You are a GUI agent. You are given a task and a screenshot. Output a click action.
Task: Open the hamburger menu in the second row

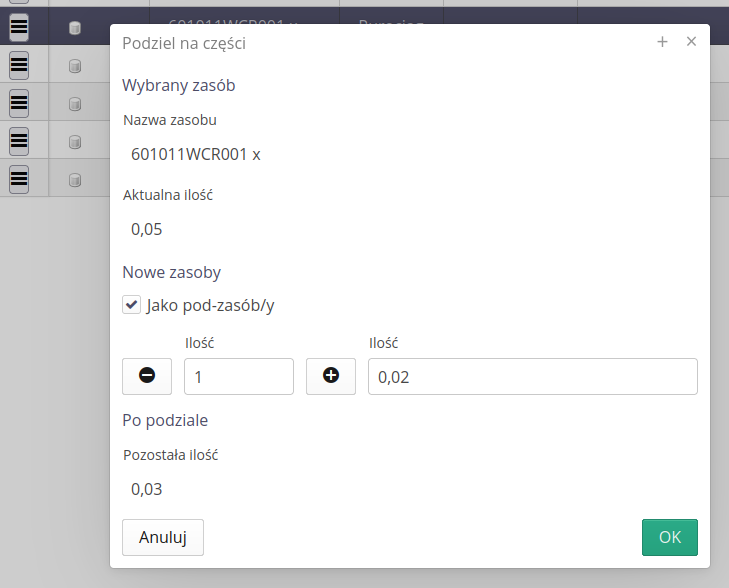[x=19, y=66]
